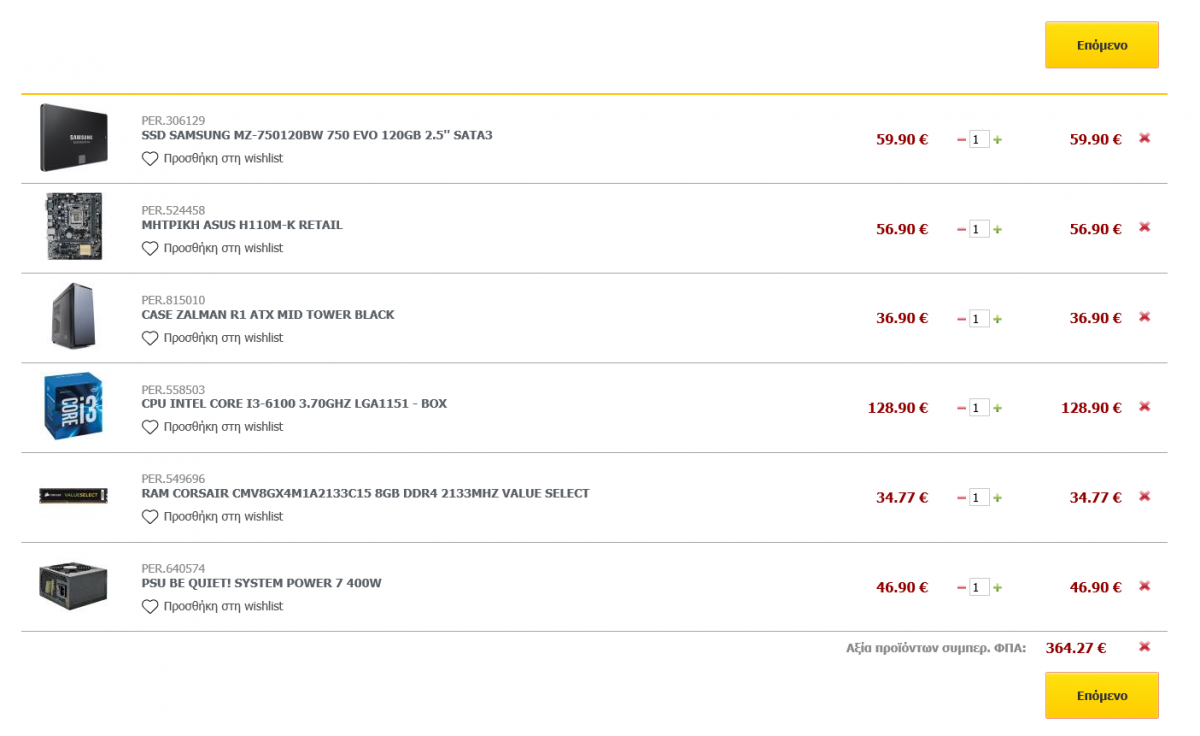
Task: Remove the Zalman R1 case item
Action: click(1145, 317)
